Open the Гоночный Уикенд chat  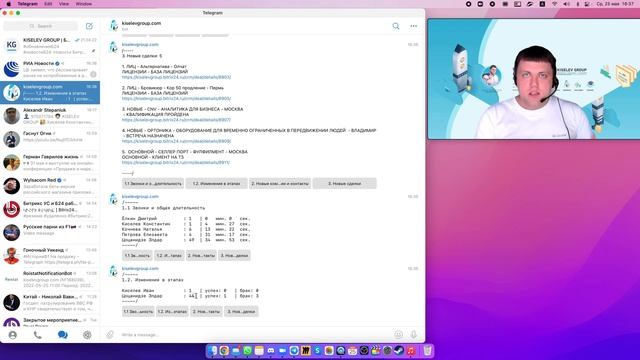tap(50, 256)
